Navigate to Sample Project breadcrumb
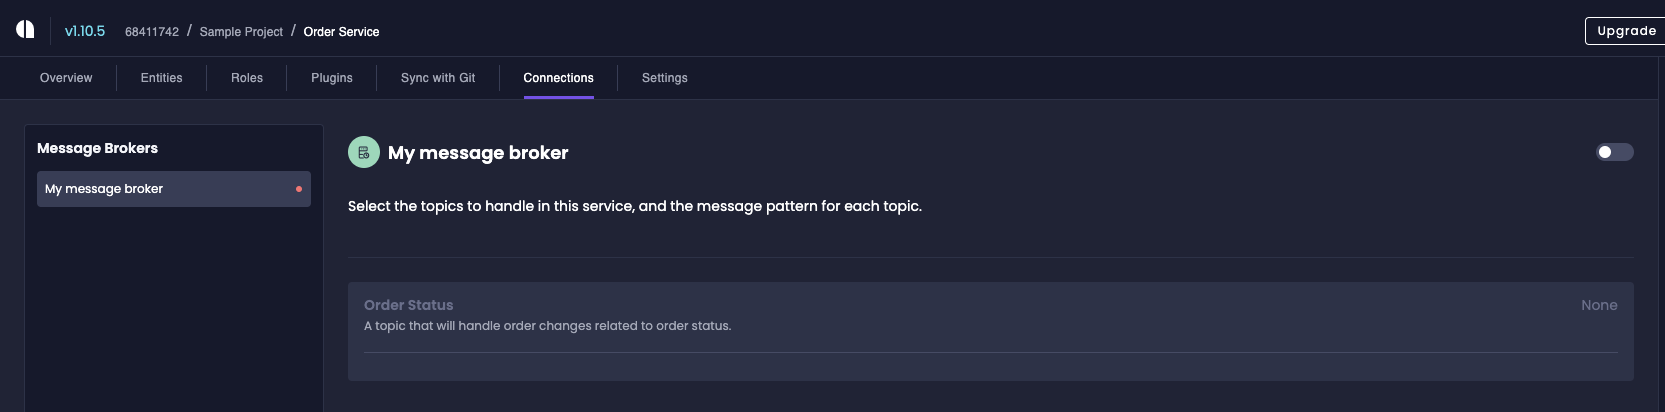Image resolution: width=1665 pixels, height=412 pixels. 241,32
